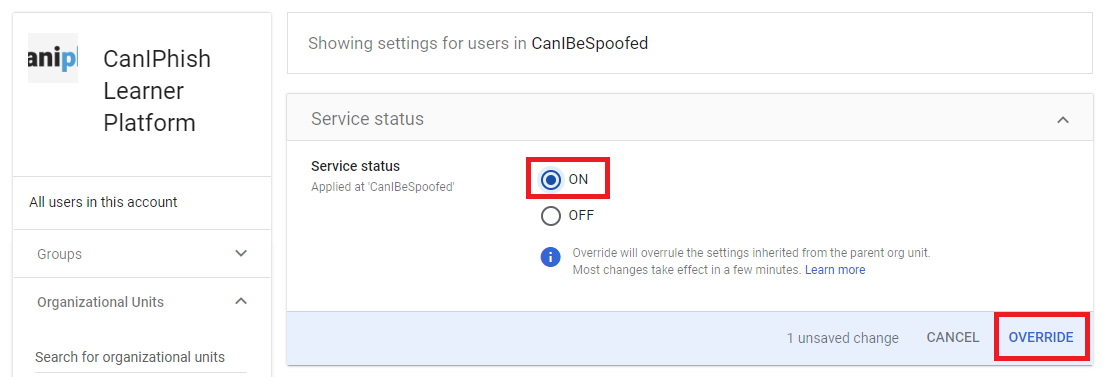The image size is (1106, 377).
Task: Click the blue info icon
Action: [550, 258]
